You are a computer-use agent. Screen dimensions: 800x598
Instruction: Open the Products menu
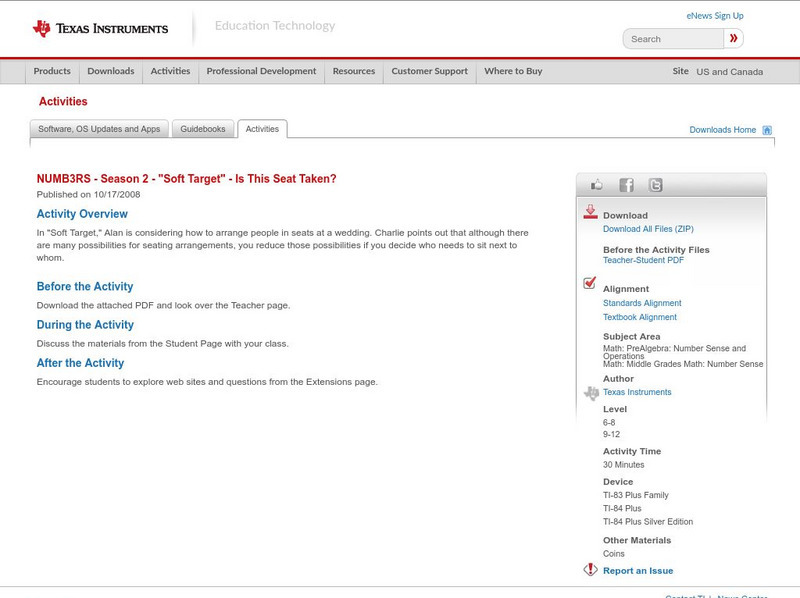(52, 72)
